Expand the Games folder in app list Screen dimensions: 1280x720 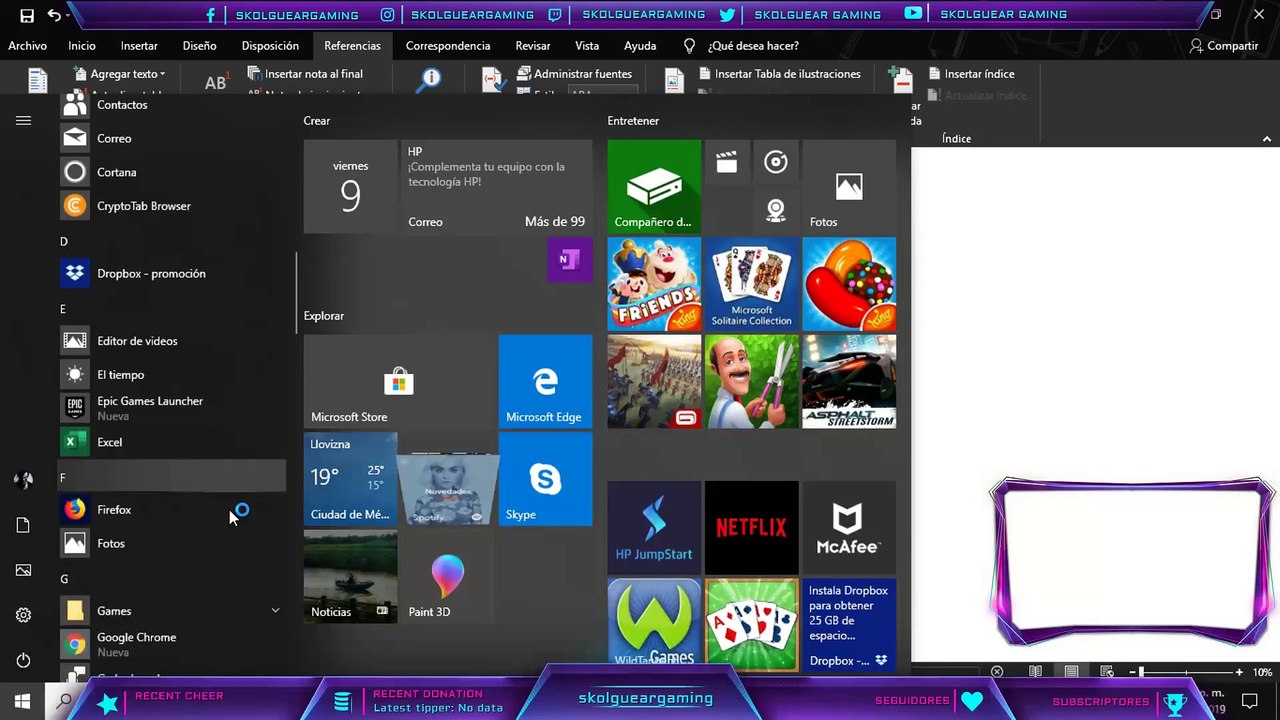coord(172,611)
